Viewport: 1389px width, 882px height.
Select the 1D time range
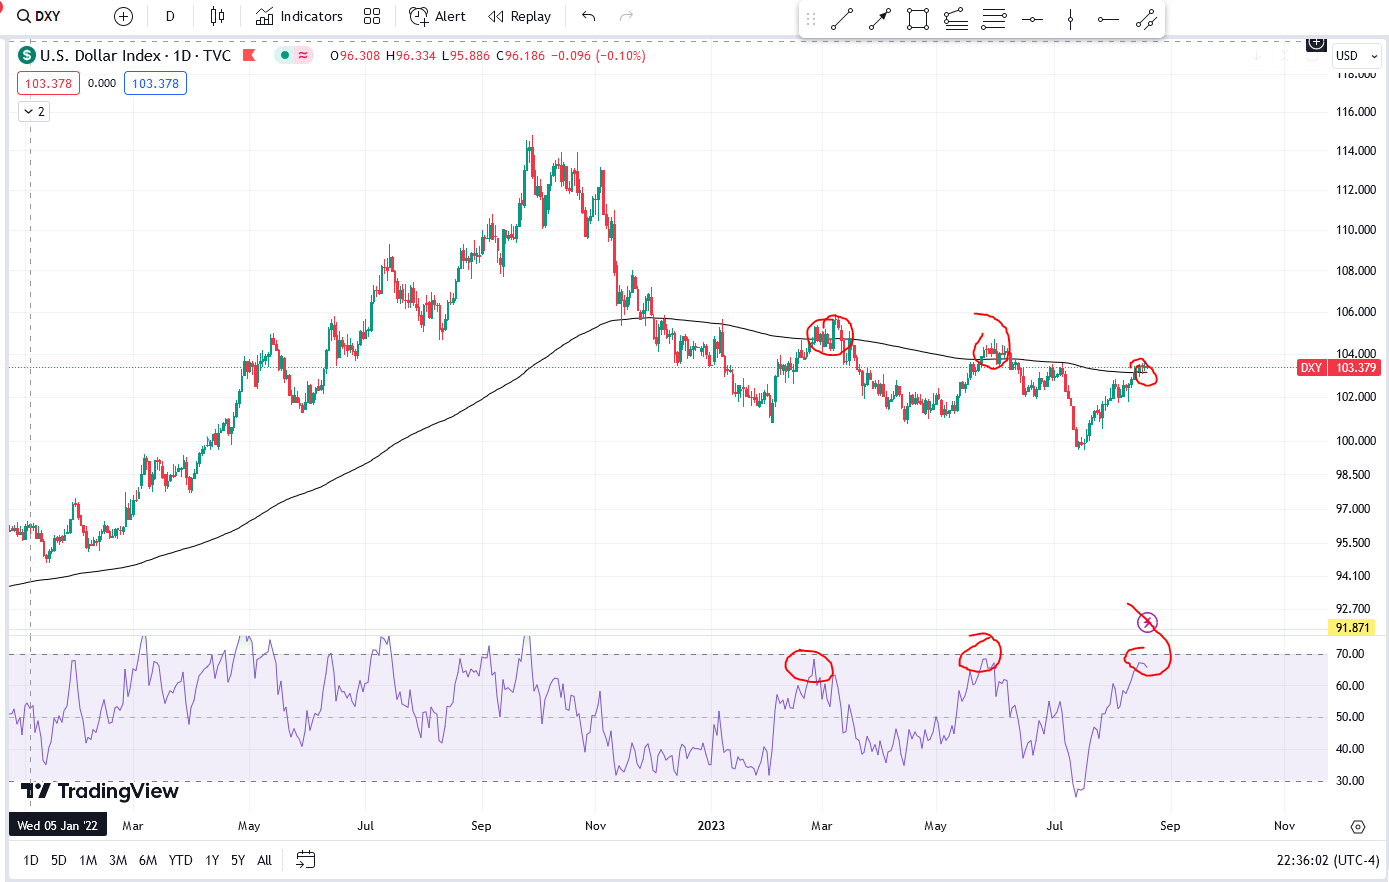(x=31, y=860)
